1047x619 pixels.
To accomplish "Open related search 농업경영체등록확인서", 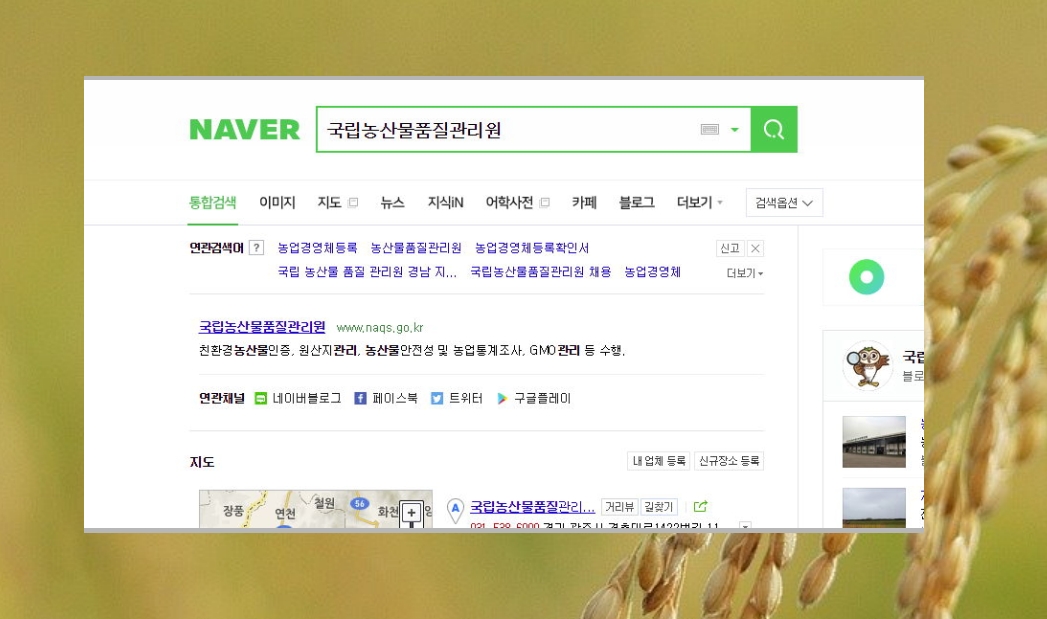I will 532,248.
